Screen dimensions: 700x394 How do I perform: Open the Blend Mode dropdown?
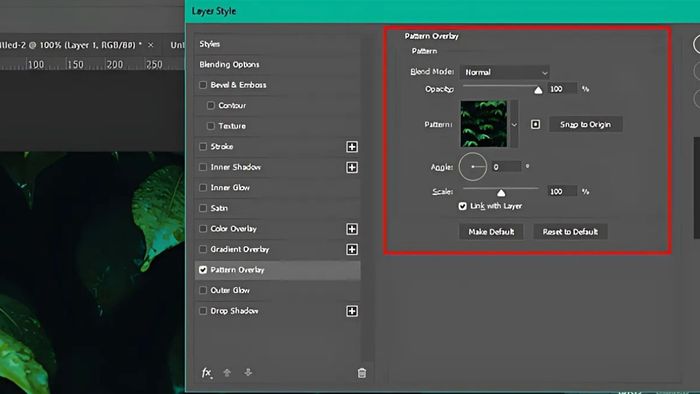coord(504,72)
